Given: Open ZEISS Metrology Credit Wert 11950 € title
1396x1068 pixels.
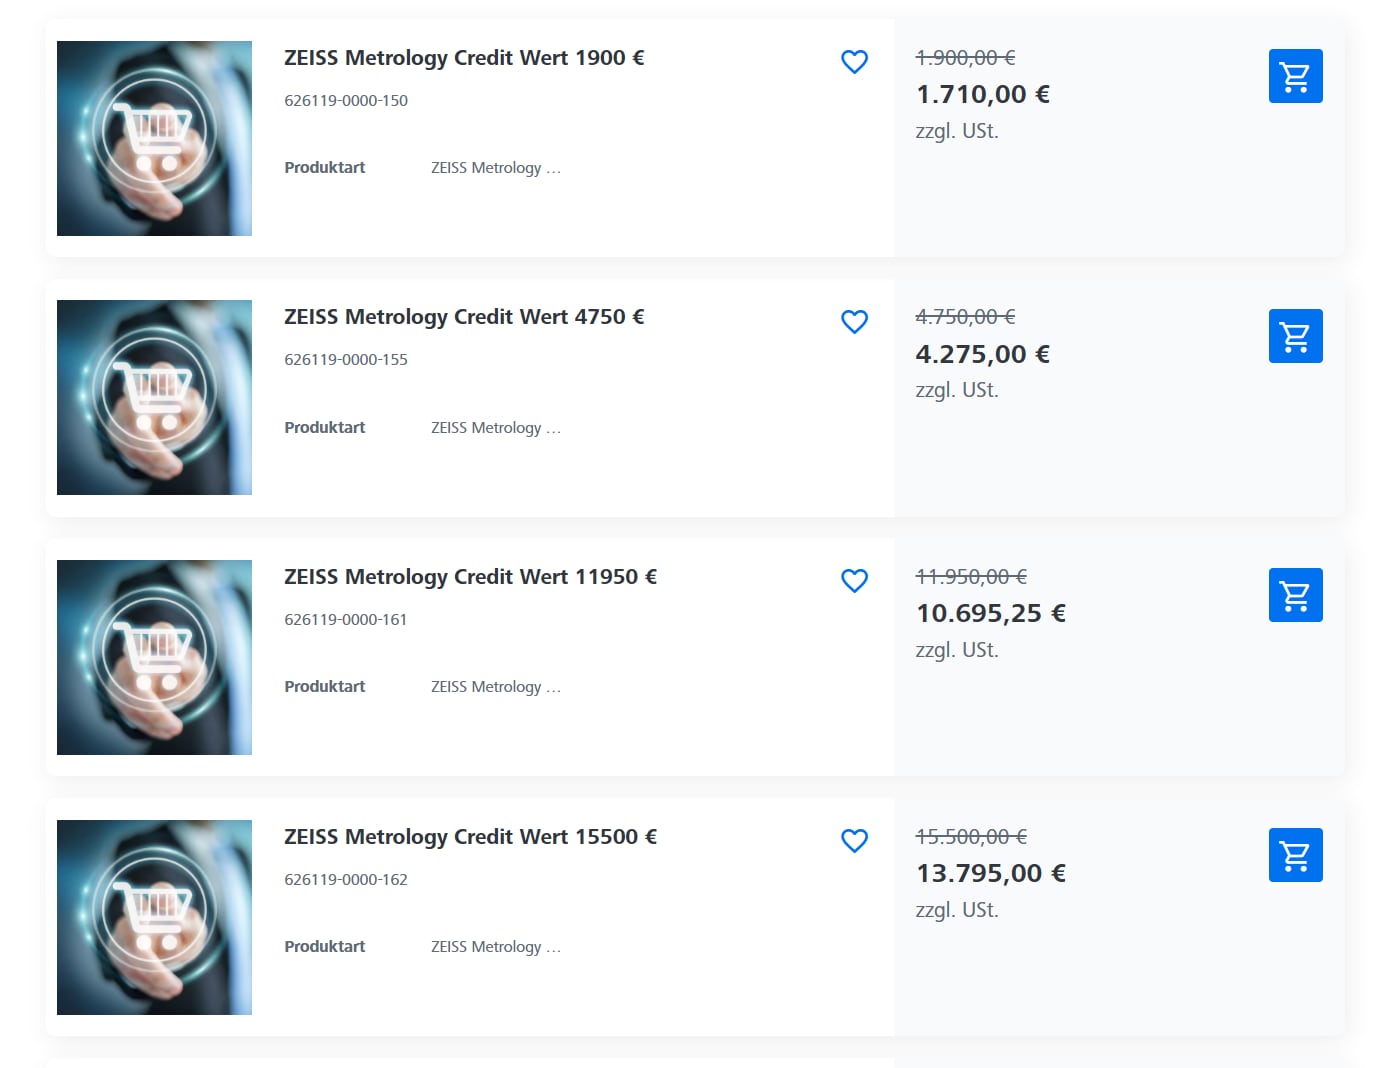Looking at the screenshot, I should [x=470, y=577].
